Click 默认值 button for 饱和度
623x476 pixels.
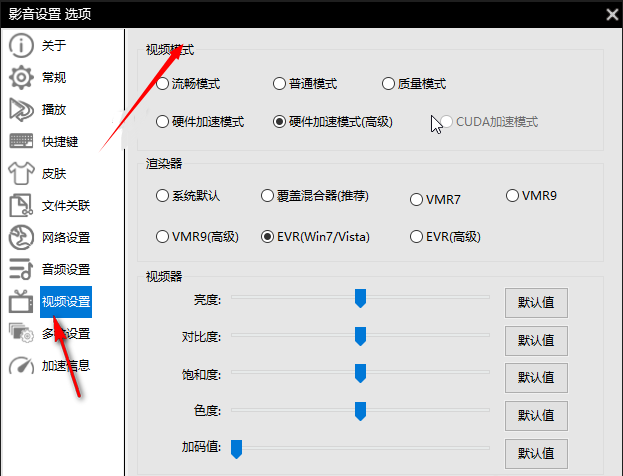[x=536, y=378]
